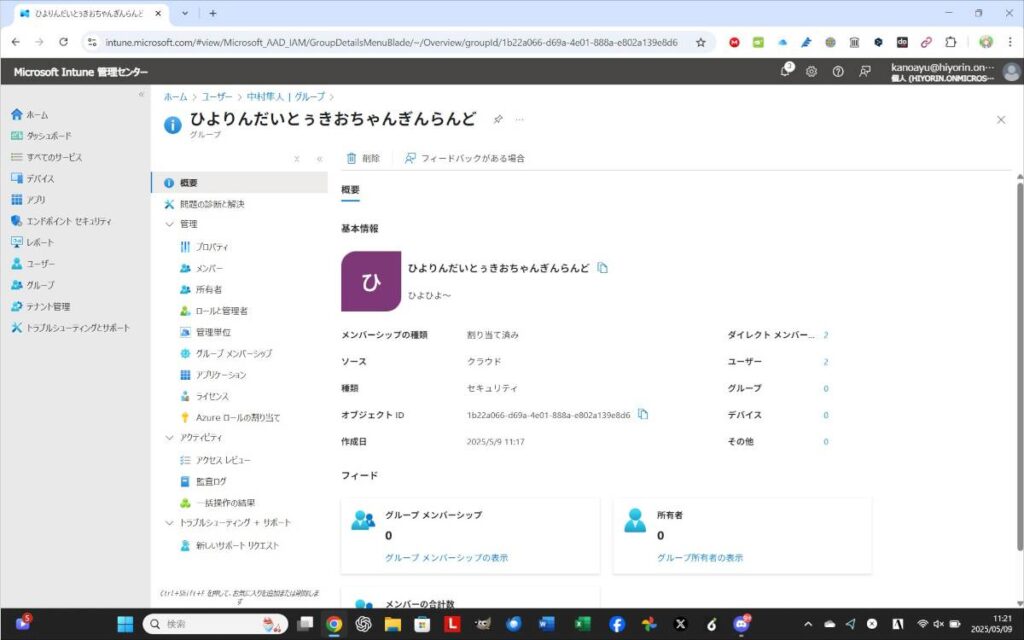The height and width of the screenshot is (640, 1024).
Task: Open settings gear in Intune header
Action: coord(811,72)
